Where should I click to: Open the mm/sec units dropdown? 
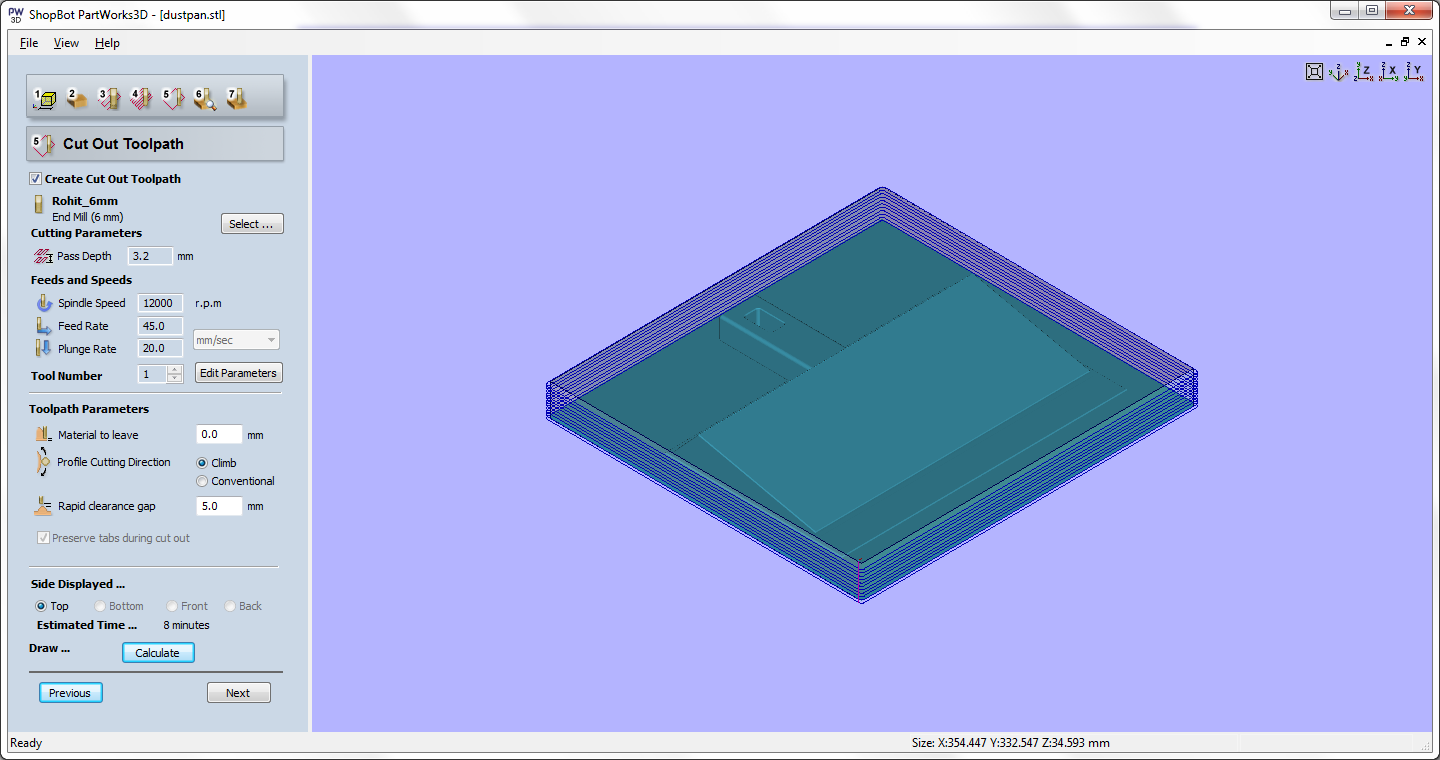pyautogui.click(x=236, y=340)
